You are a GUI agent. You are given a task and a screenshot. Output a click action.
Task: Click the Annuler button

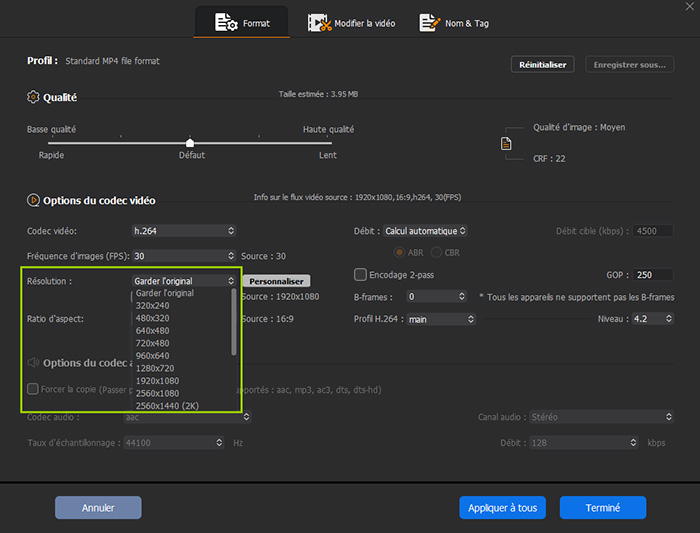pos(98,508)
